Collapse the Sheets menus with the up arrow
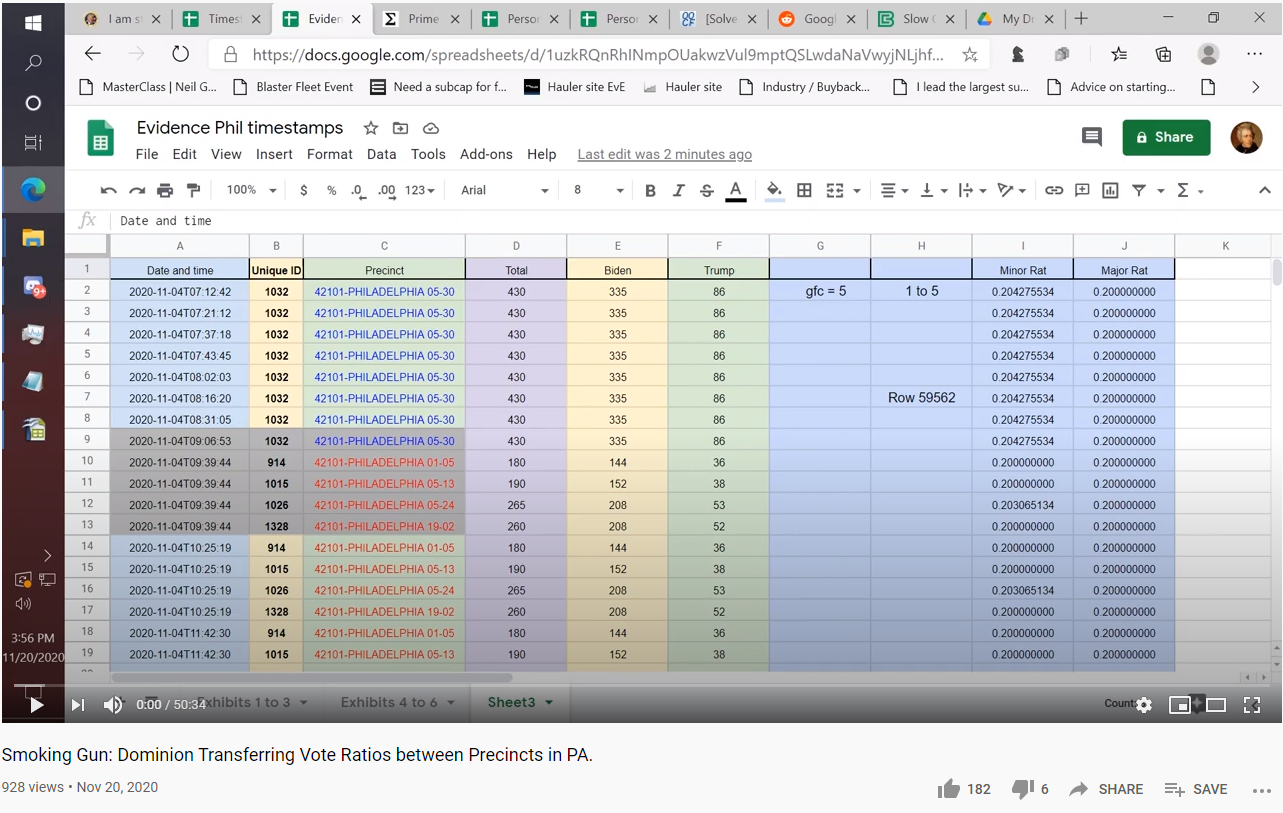The height and width of the screenshot is (813, 1283). 1264,190
